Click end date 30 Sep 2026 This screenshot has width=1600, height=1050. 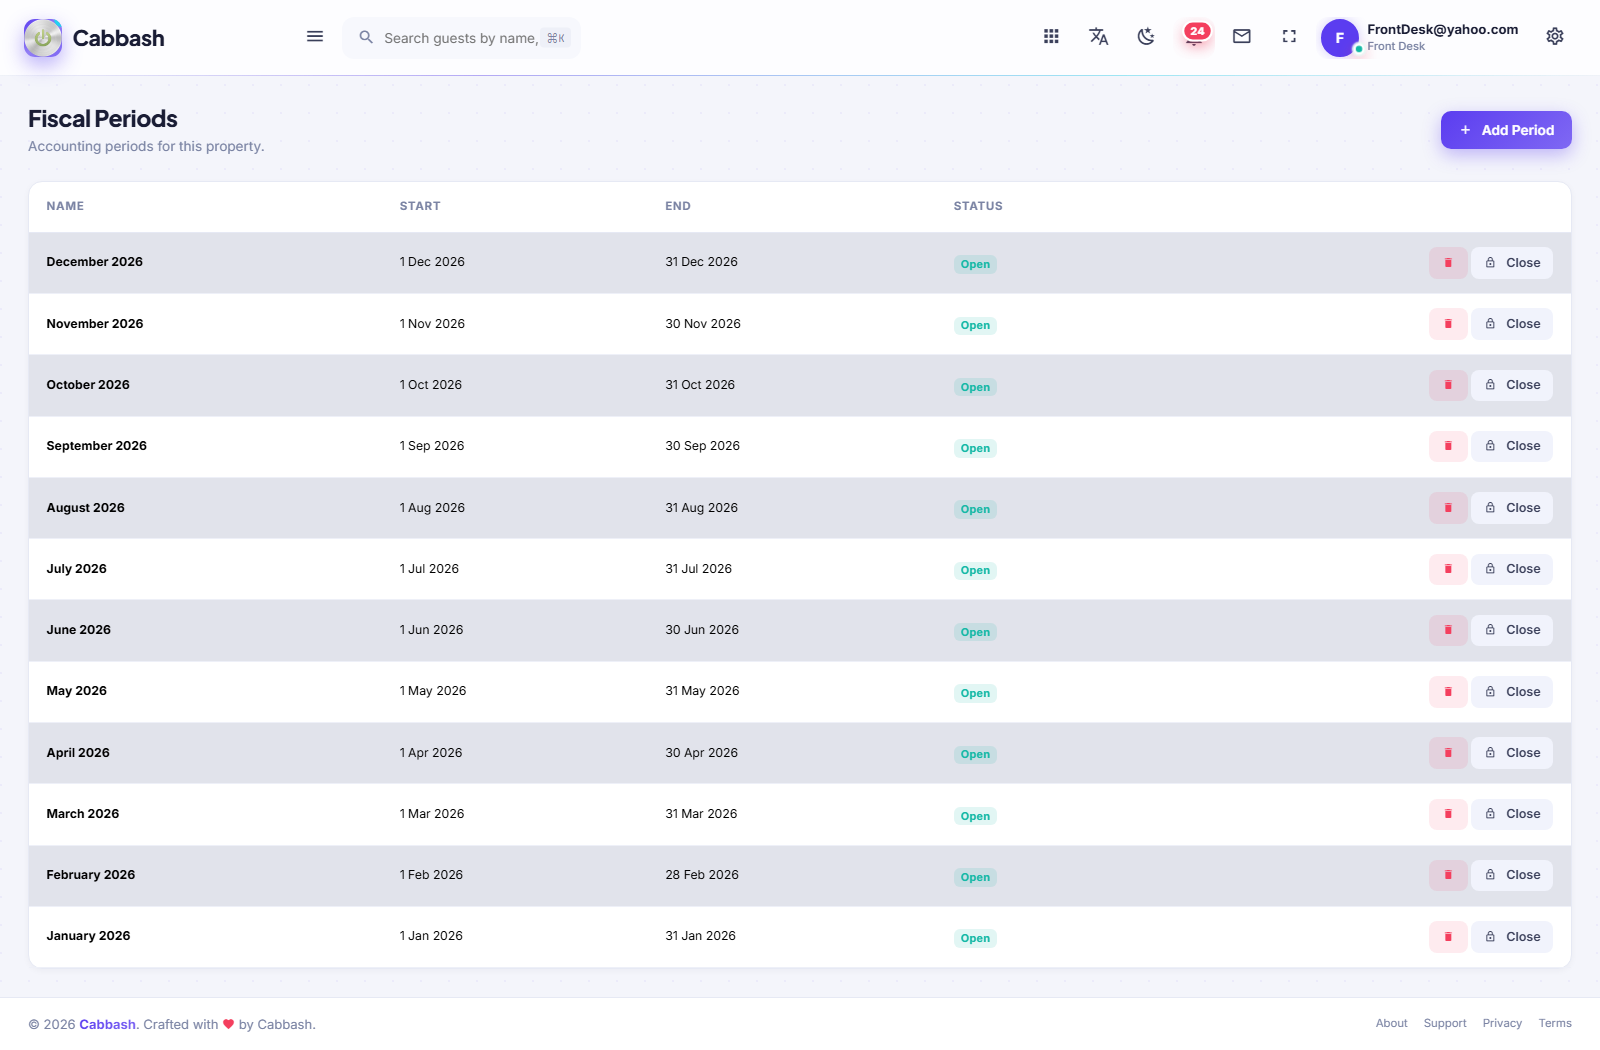tap(703, 446)
